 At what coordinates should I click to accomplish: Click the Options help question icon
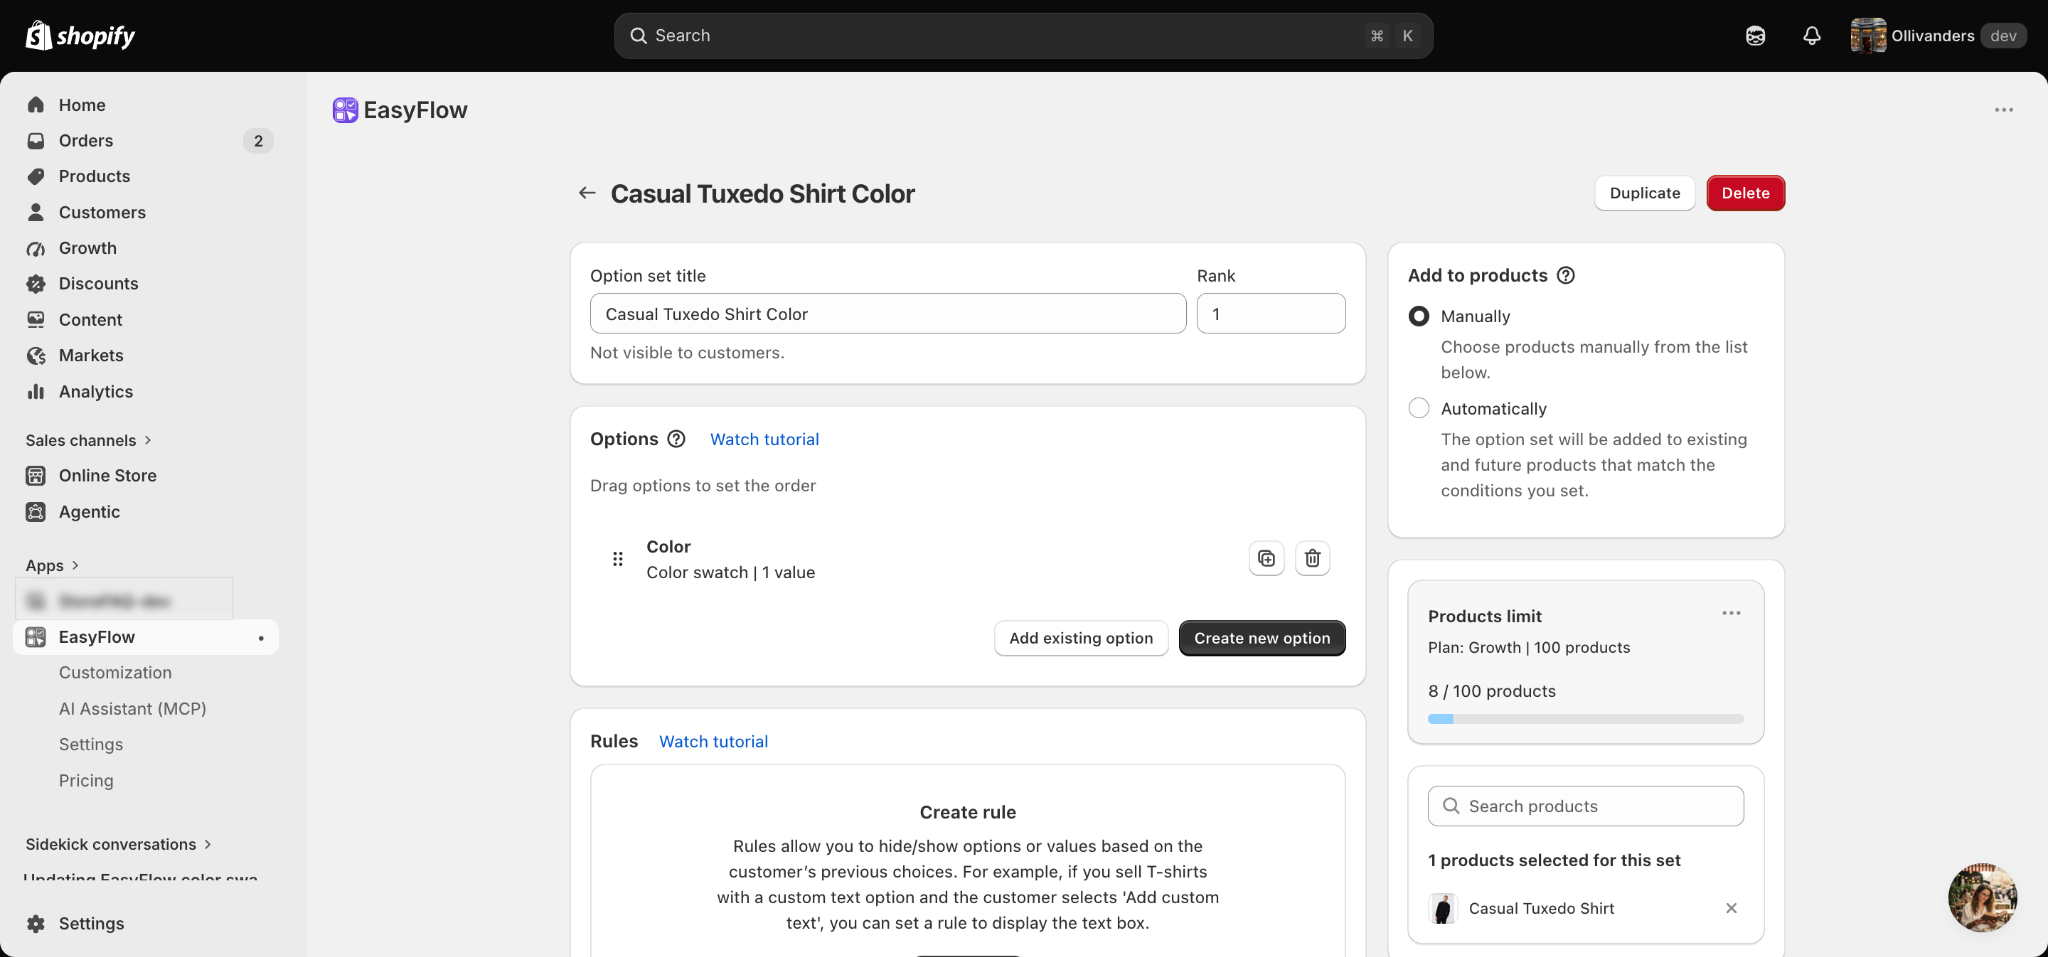coord(677,439)
